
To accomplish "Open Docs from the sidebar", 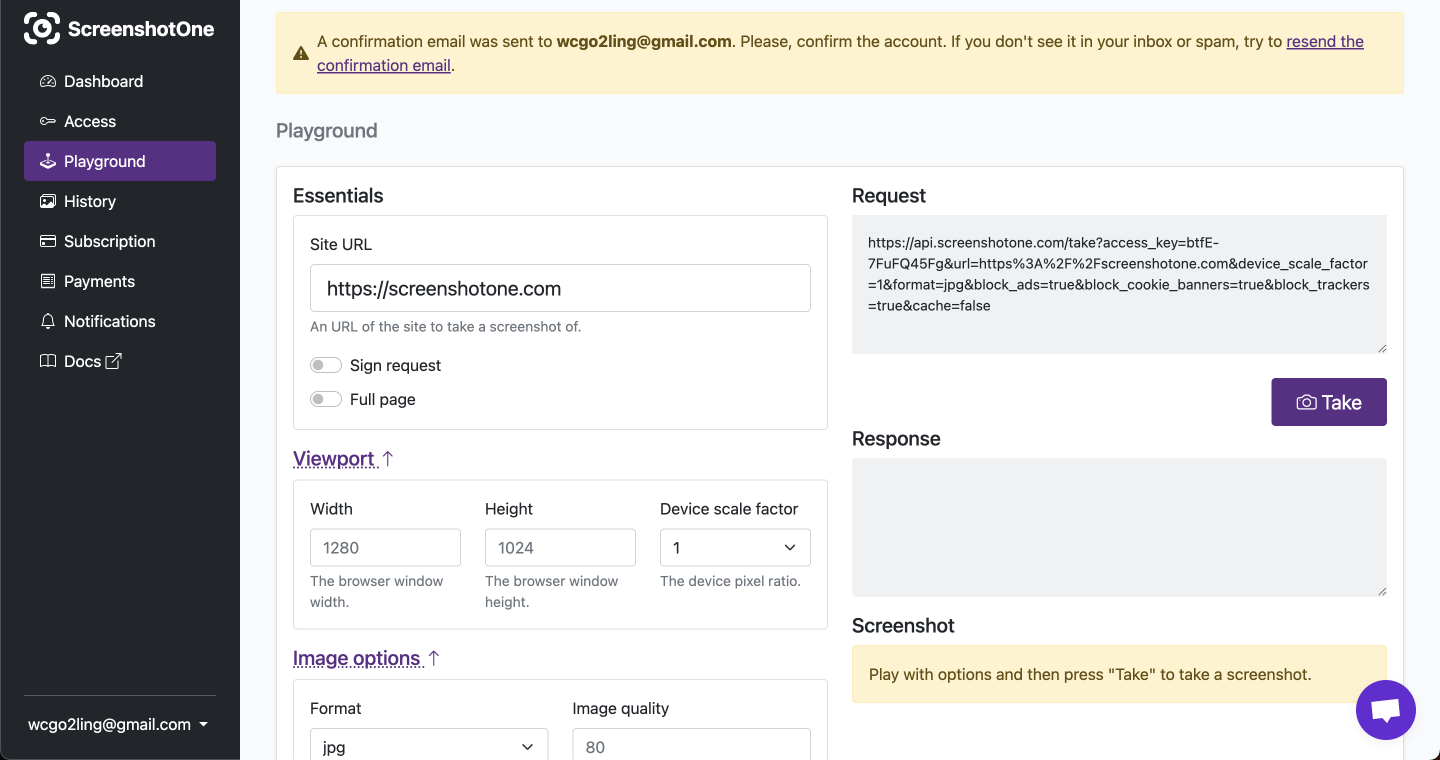I will 82,361.
